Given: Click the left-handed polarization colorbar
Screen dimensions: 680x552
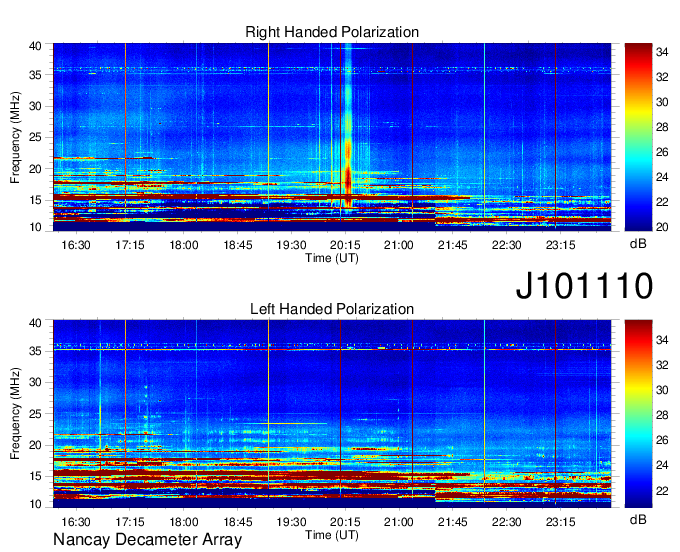Looking at the screenshot, I should [x=638, y=414].
